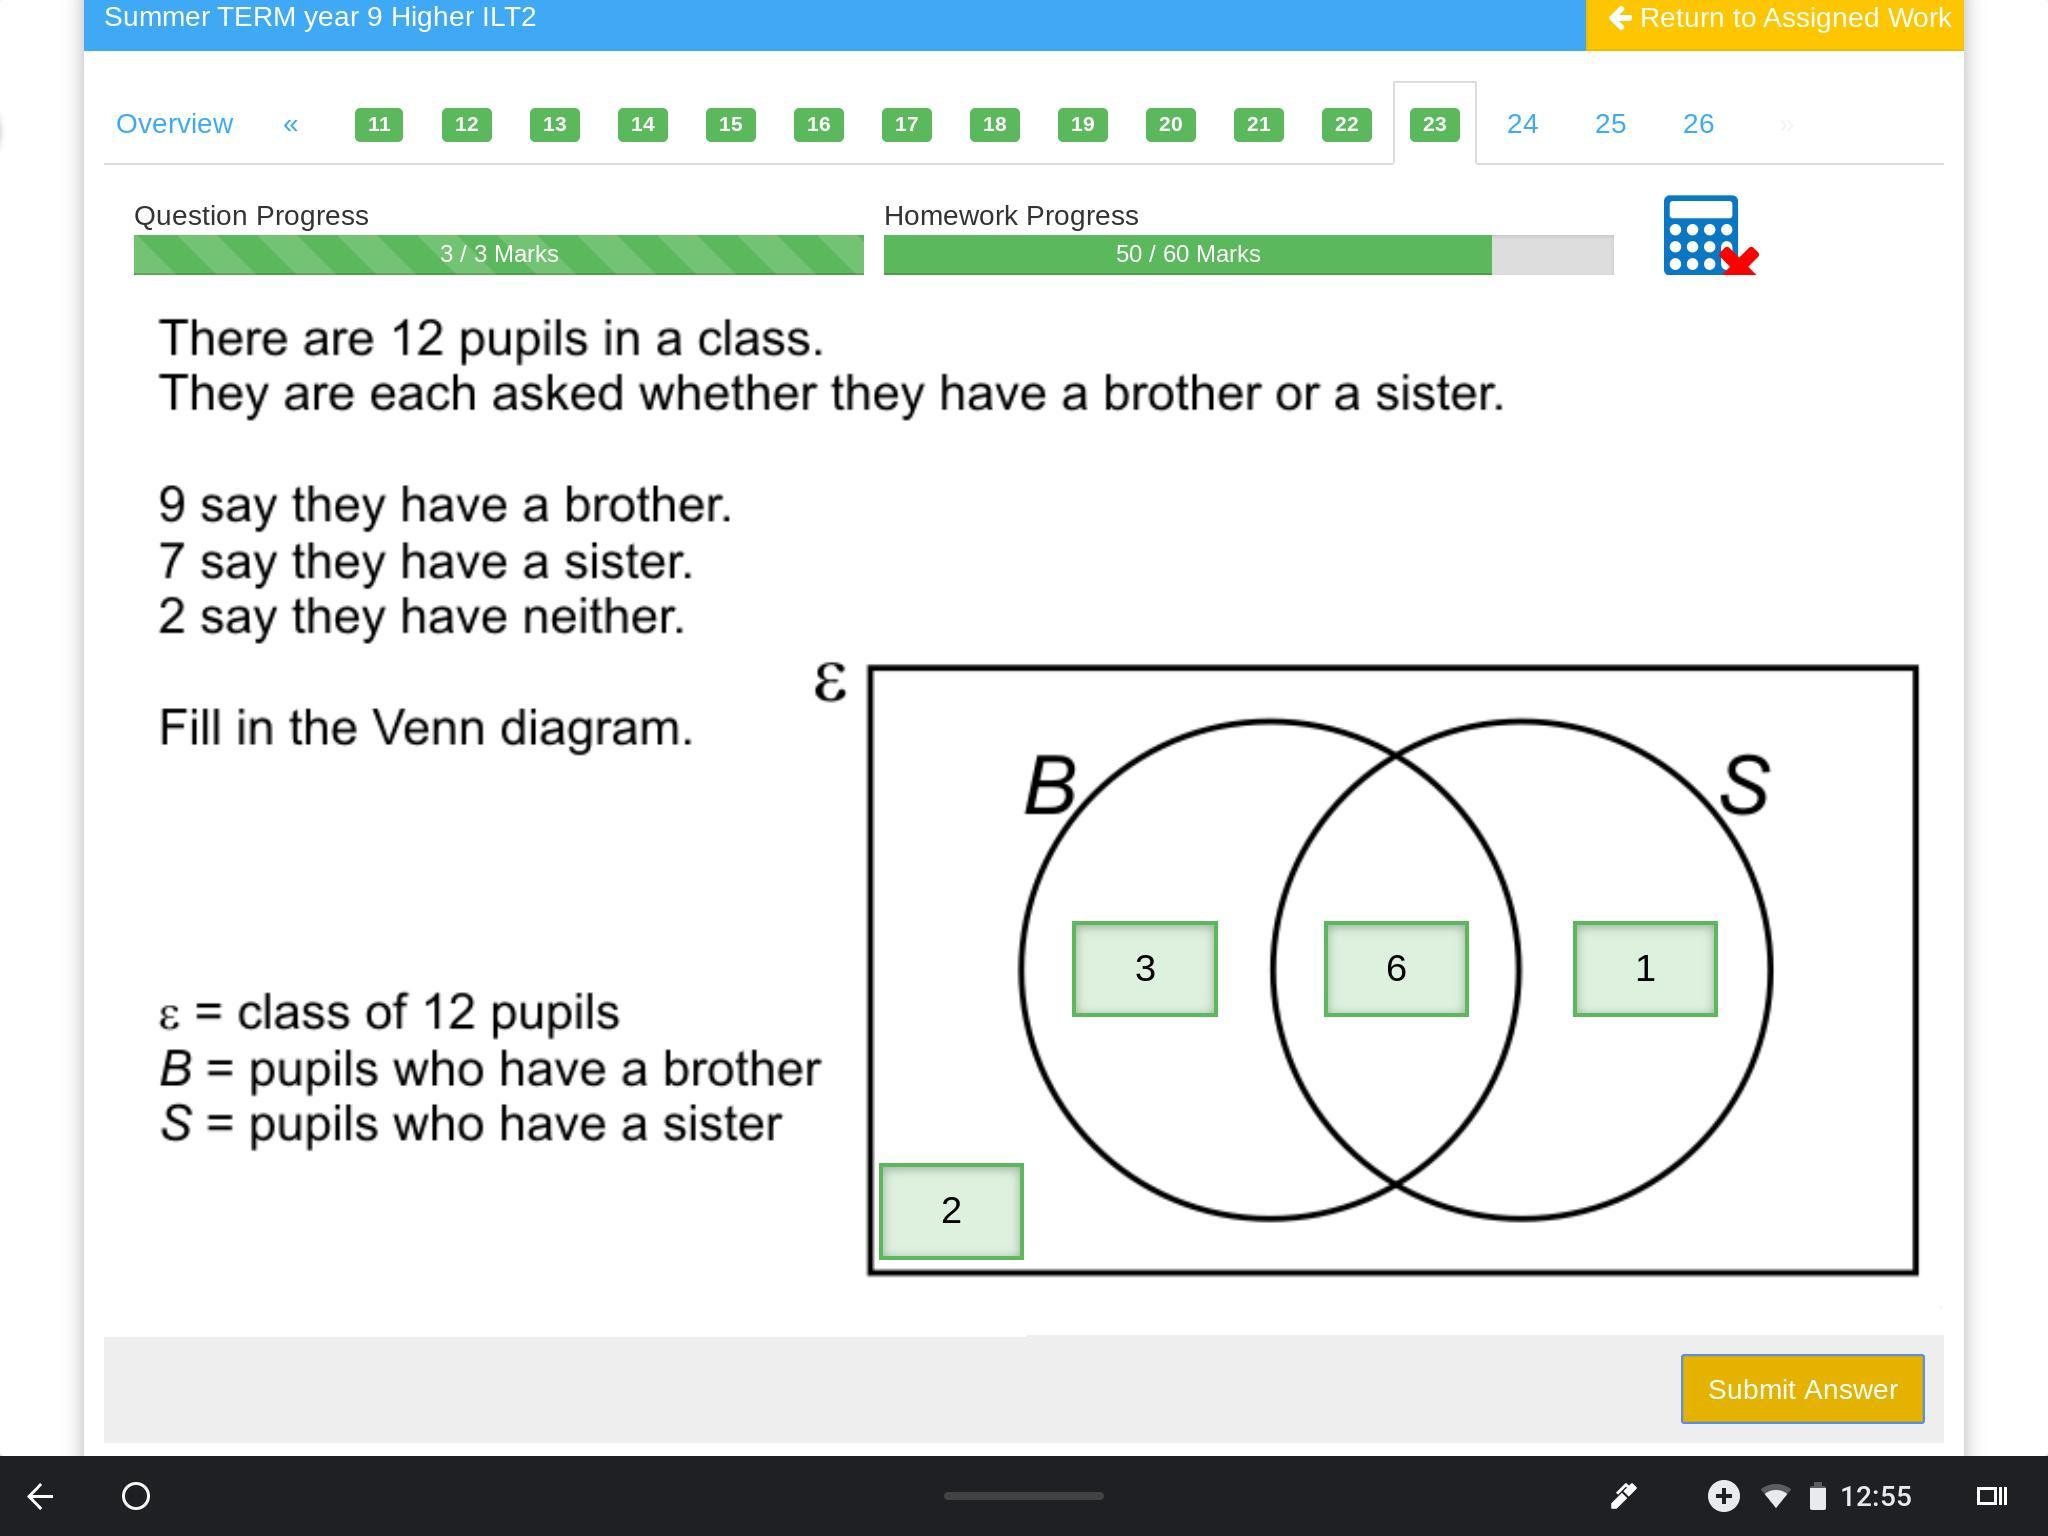
Task: Click Return to Assigned Work
Action: click(x=1775, y=18)
